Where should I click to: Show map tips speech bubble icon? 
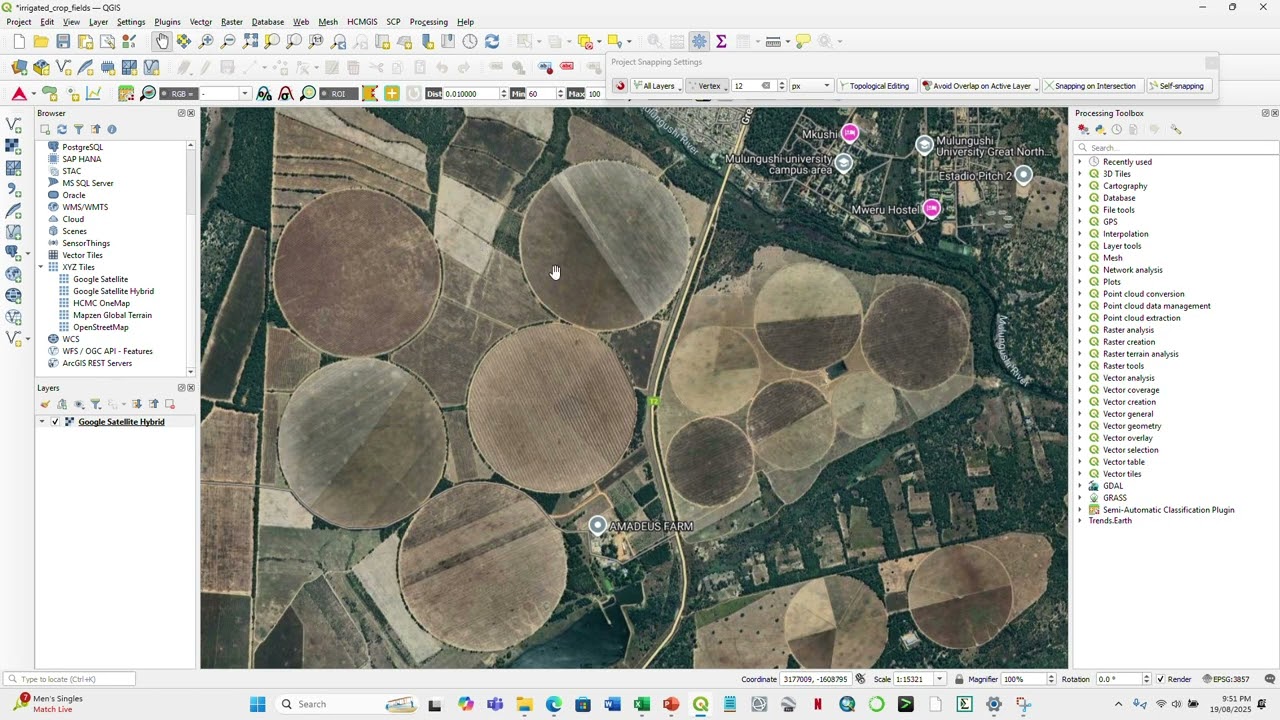tap(803, 41)
